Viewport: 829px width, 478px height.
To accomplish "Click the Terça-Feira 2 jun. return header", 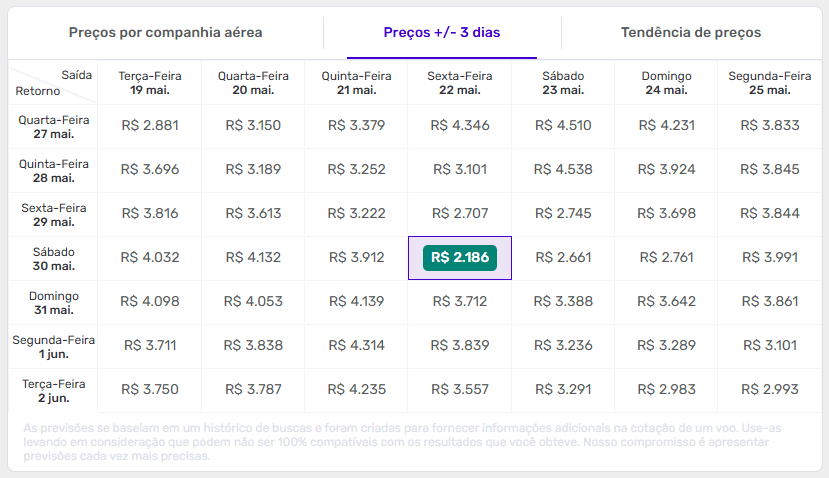I will pos(53,390).
